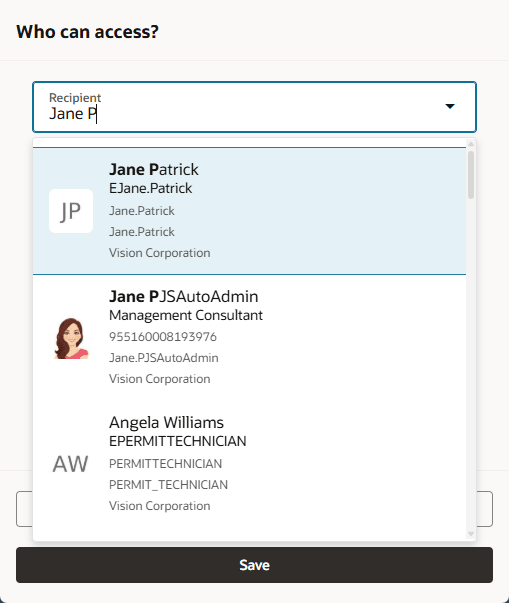Click the EPERMITTECHNICIAN text

[178, 441]
